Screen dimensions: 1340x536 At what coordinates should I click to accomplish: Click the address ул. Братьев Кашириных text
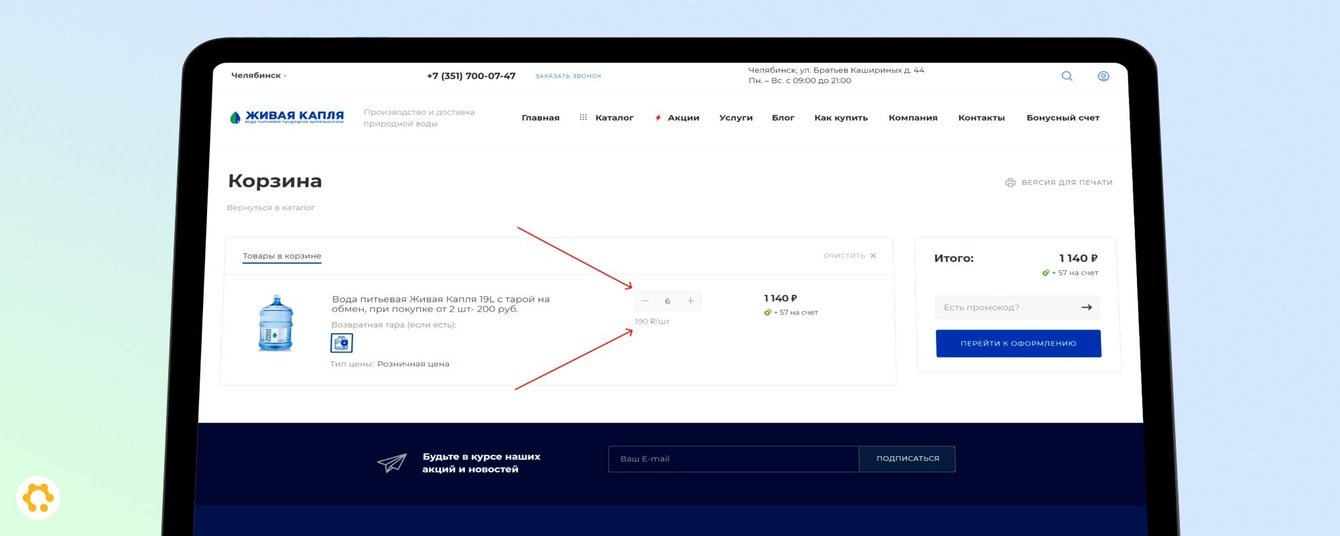coord(836,70)
